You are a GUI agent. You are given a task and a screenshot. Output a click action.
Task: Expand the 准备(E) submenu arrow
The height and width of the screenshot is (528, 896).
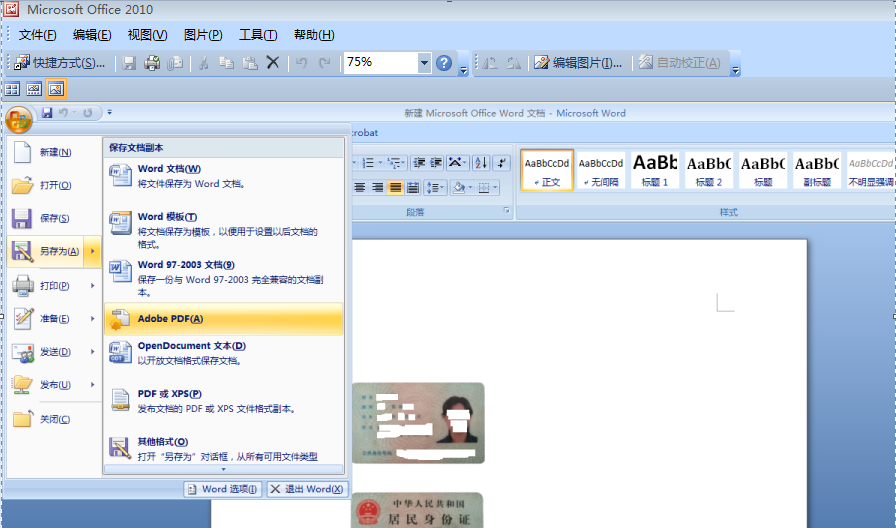pyautogui.click(x=93, y=318)
